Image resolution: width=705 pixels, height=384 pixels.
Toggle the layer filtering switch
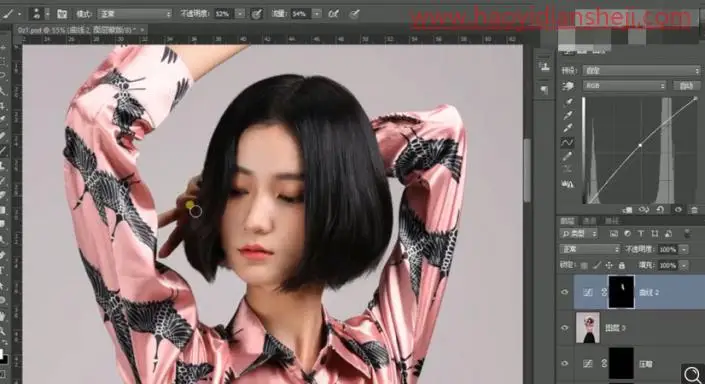687,233
